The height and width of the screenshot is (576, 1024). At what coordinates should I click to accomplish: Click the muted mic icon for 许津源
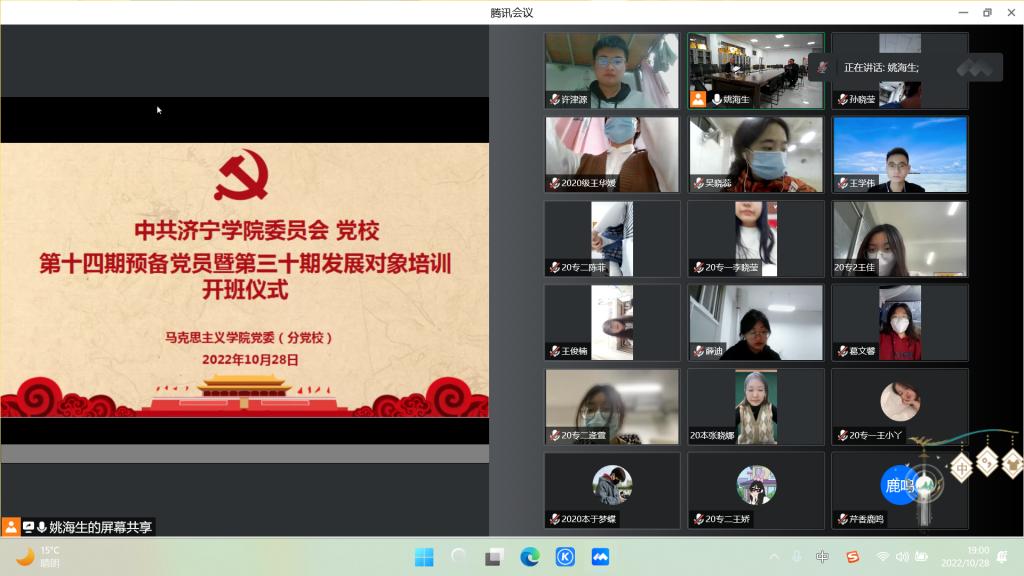click(x=553, y=100)
